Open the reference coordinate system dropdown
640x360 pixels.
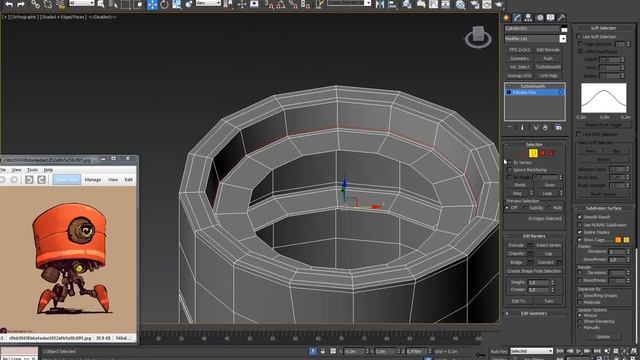(208, 3)
